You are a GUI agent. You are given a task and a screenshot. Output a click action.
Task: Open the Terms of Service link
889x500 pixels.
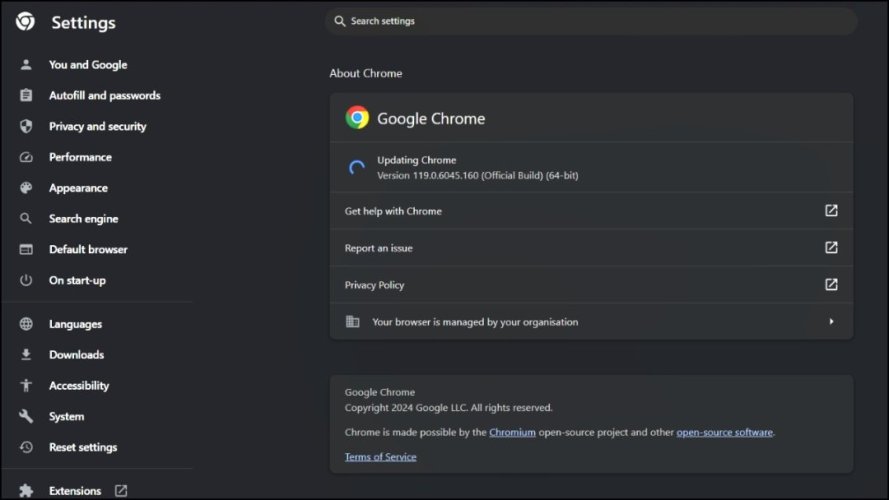380,456
